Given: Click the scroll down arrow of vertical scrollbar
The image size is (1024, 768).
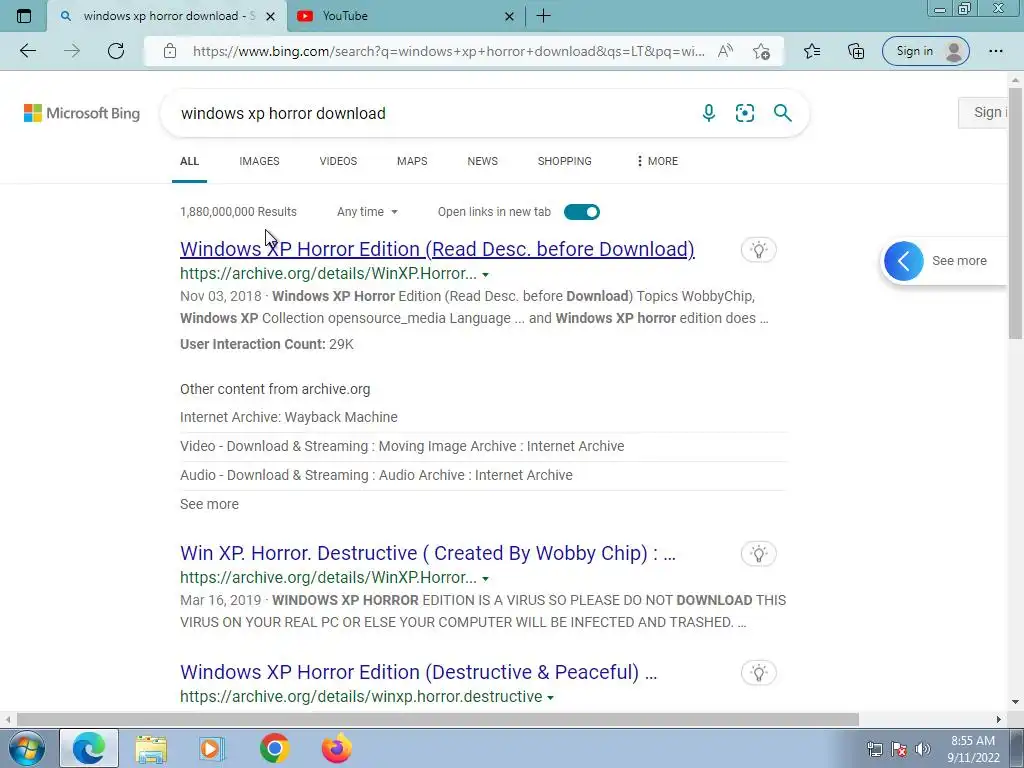Looking at the screenshot, I should pos(1016,702).
